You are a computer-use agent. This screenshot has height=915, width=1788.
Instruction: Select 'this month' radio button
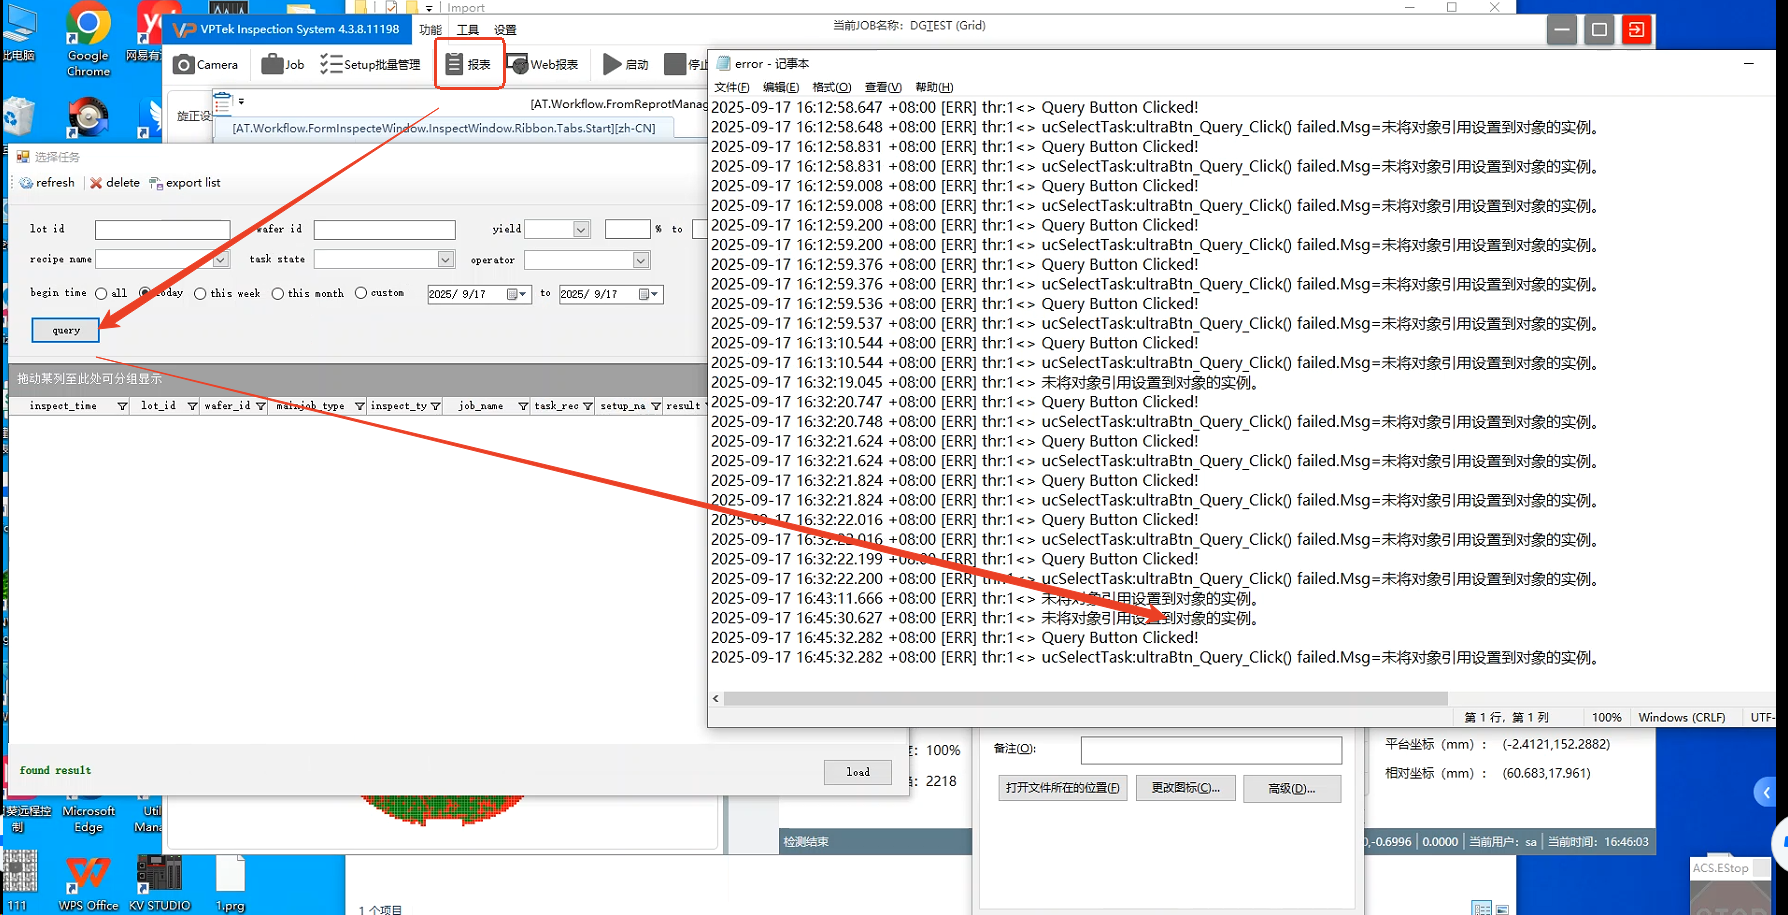click(278, 294)
